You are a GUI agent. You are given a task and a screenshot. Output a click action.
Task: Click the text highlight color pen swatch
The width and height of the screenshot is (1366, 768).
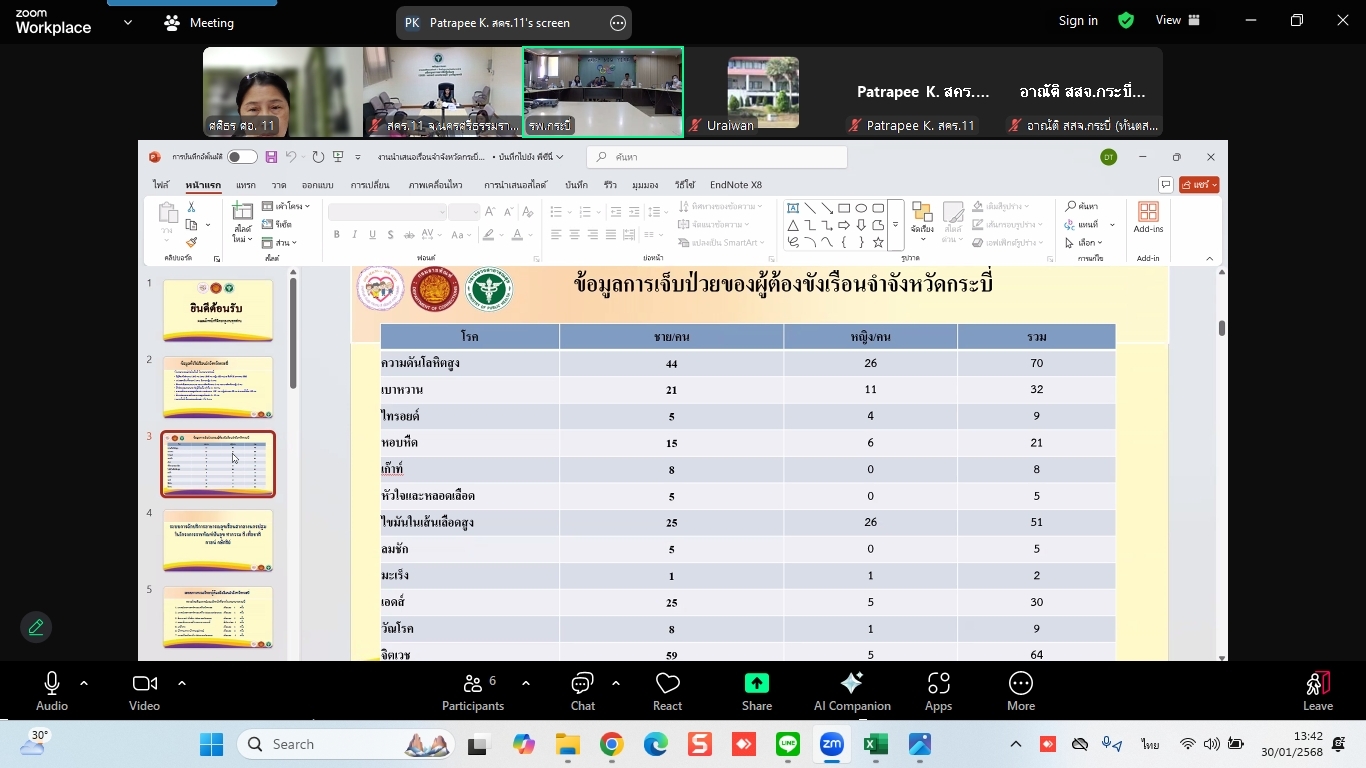coord(488,235)
